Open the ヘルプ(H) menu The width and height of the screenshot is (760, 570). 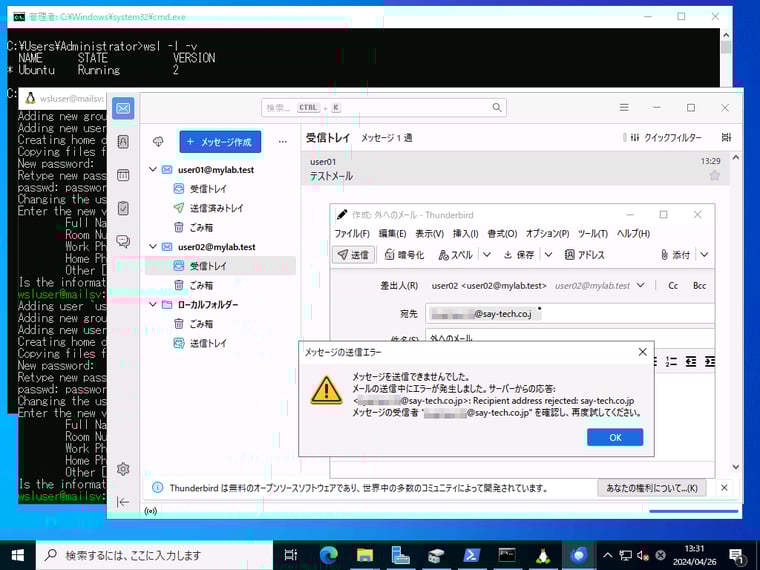click(x=633, y=234)
